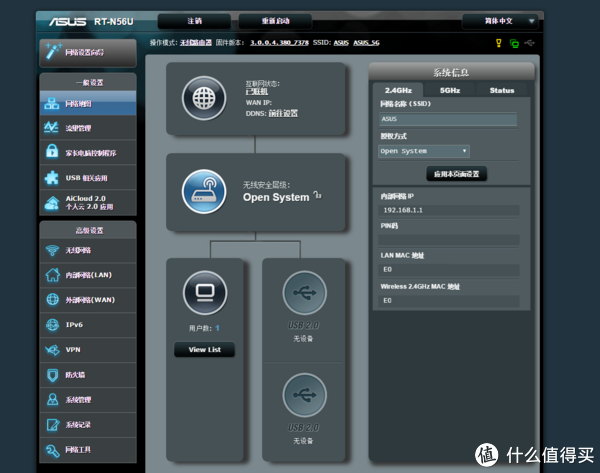This screenshot has width=600, height=473.
Task: Open the AiCloud 2.0 cloud icon
Action: point(52,203)
